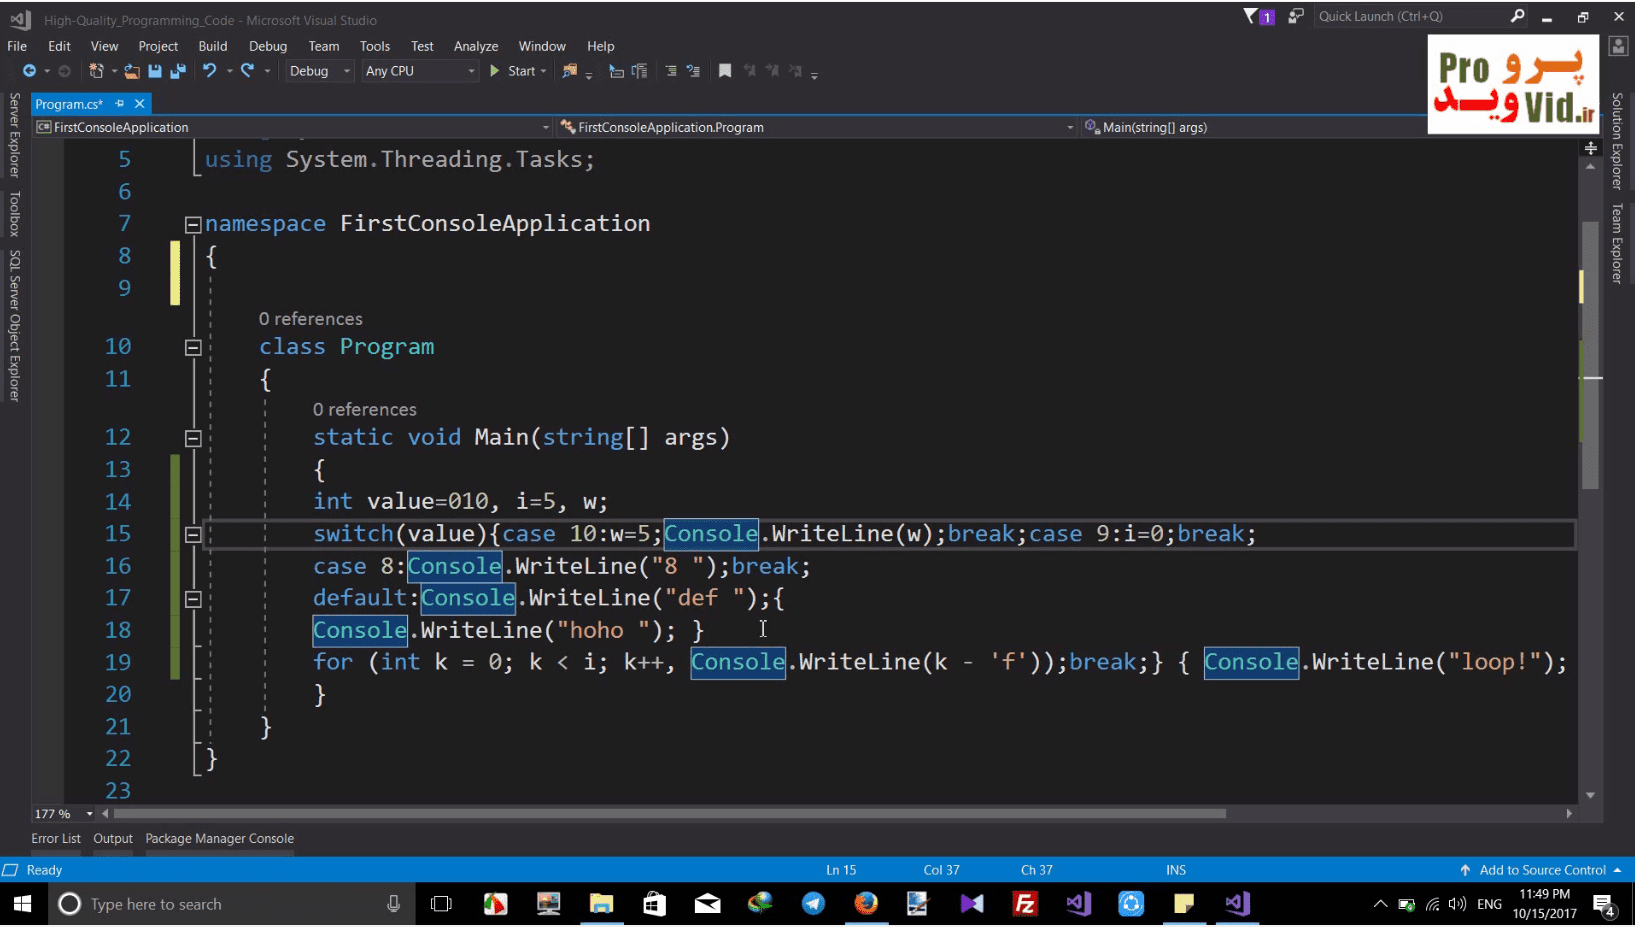Screen dimensions: 1635x927
Task: Pin the Program.cs tab
Action: (x=119, y=104)
